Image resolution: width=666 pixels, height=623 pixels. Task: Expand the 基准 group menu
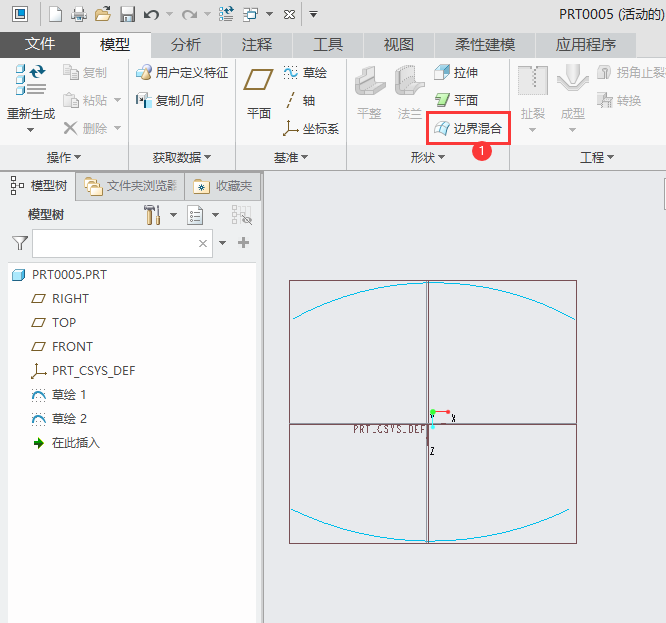[x=291, y=158]
